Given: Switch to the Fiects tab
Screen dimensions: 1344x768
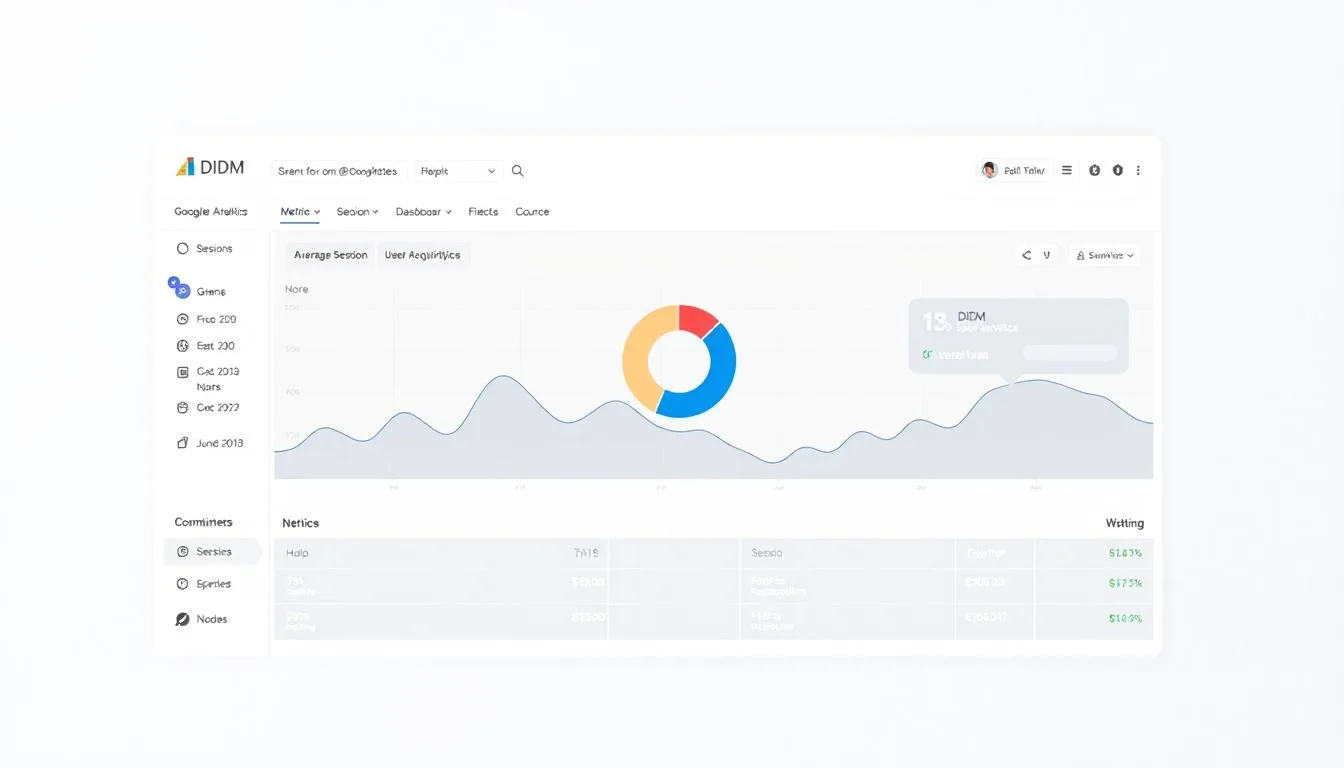Looking at the screenshot, I should [483, 212].
